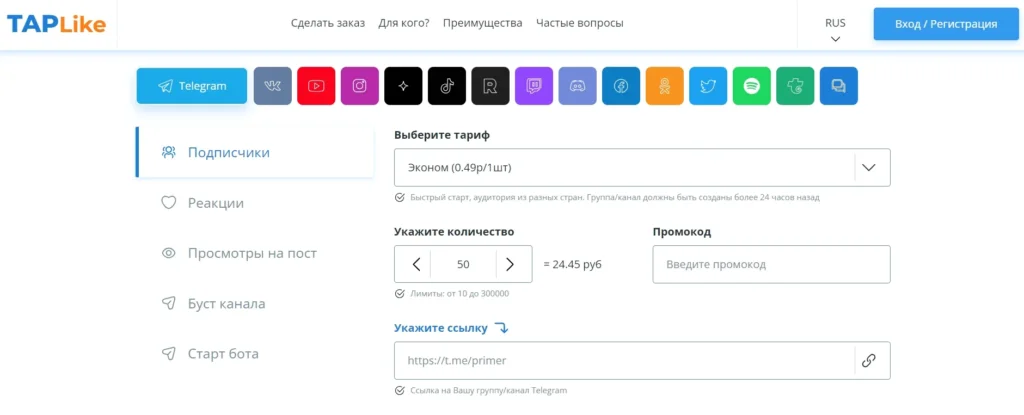This screenshot has height=415, width=1024.
Task: Go to Преимущества section
Action: click(483, 23)
